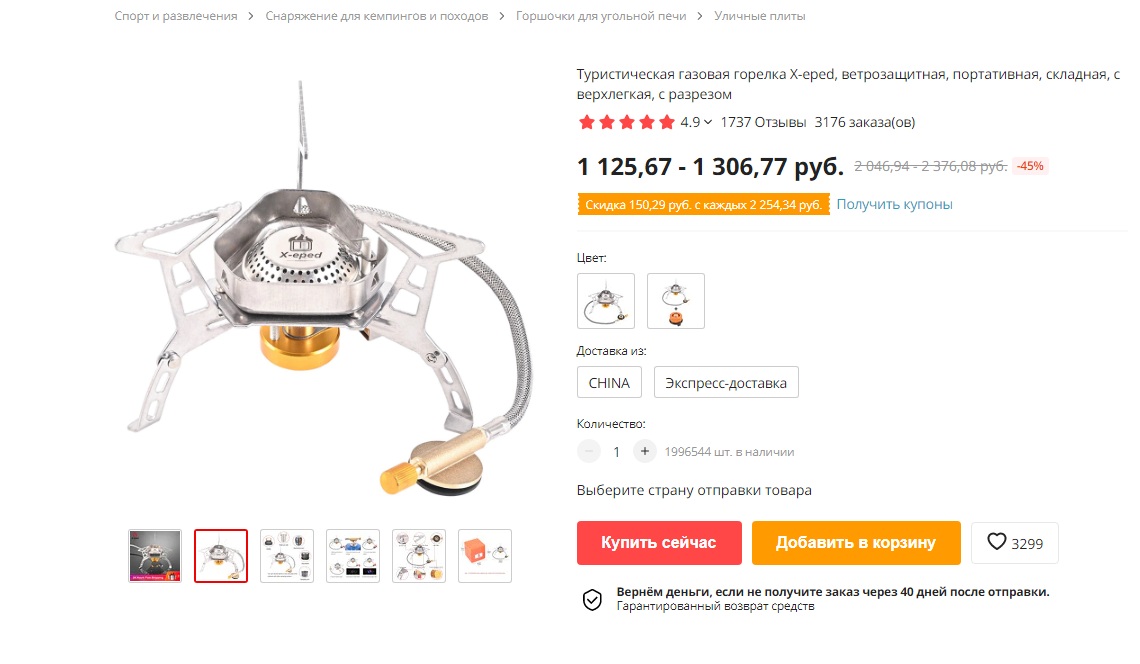Screen dimensions: 1140x664
Task: Click the quantity input field showing 1
Action: [617, 452]
